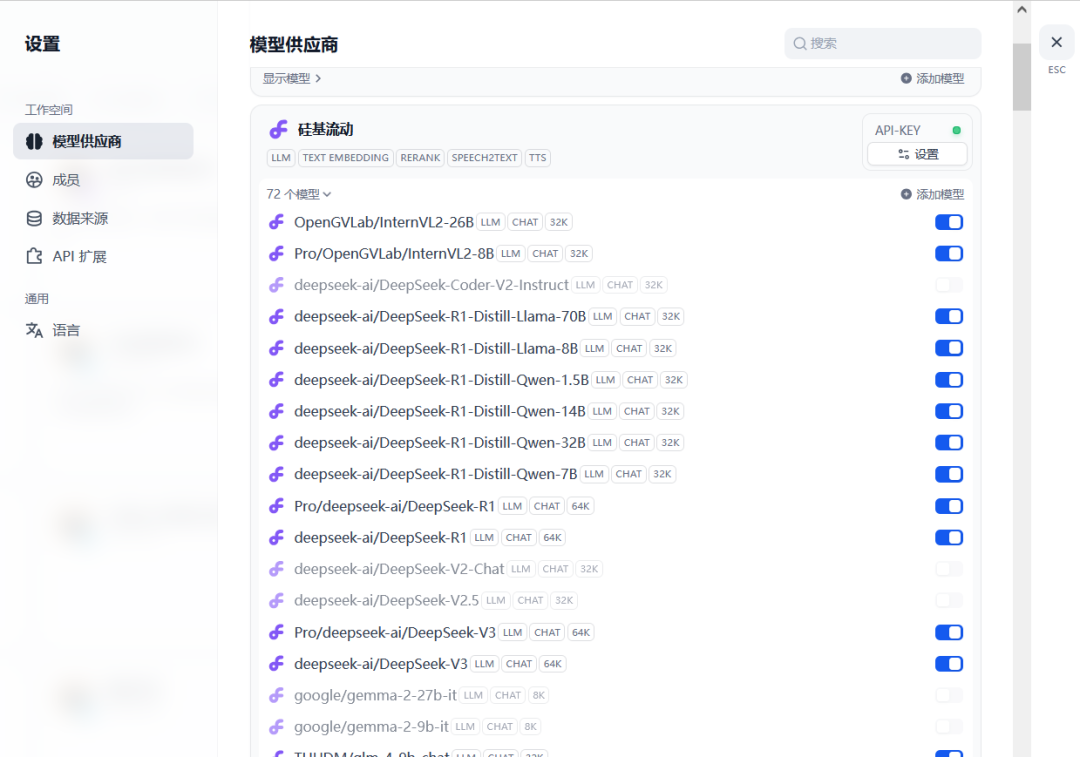The height and width of the screenshot is (757, 1080).
Task: Click the 数据来源 database icon
Action: pyautogui.click(x=34, y=218)
